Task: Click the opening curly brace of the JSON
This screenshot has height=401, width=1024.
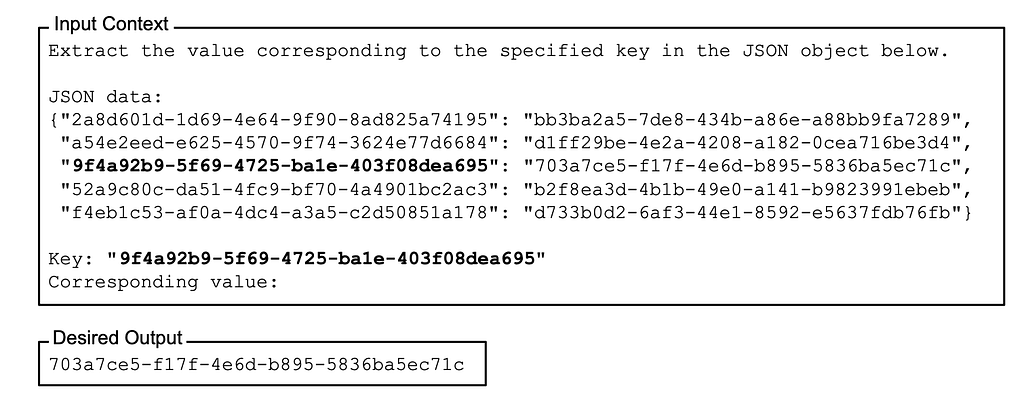Action: point(54,120)
